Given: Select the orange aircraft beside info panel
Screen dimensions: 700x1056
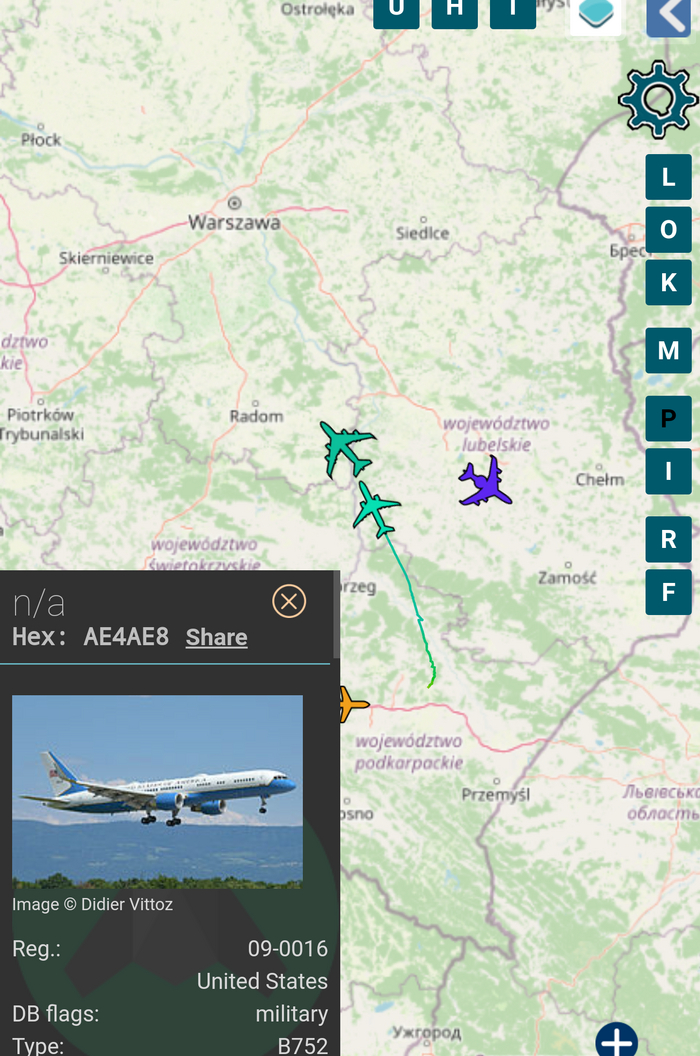Looking at the screenshot, I should click(x=350, y=704).
